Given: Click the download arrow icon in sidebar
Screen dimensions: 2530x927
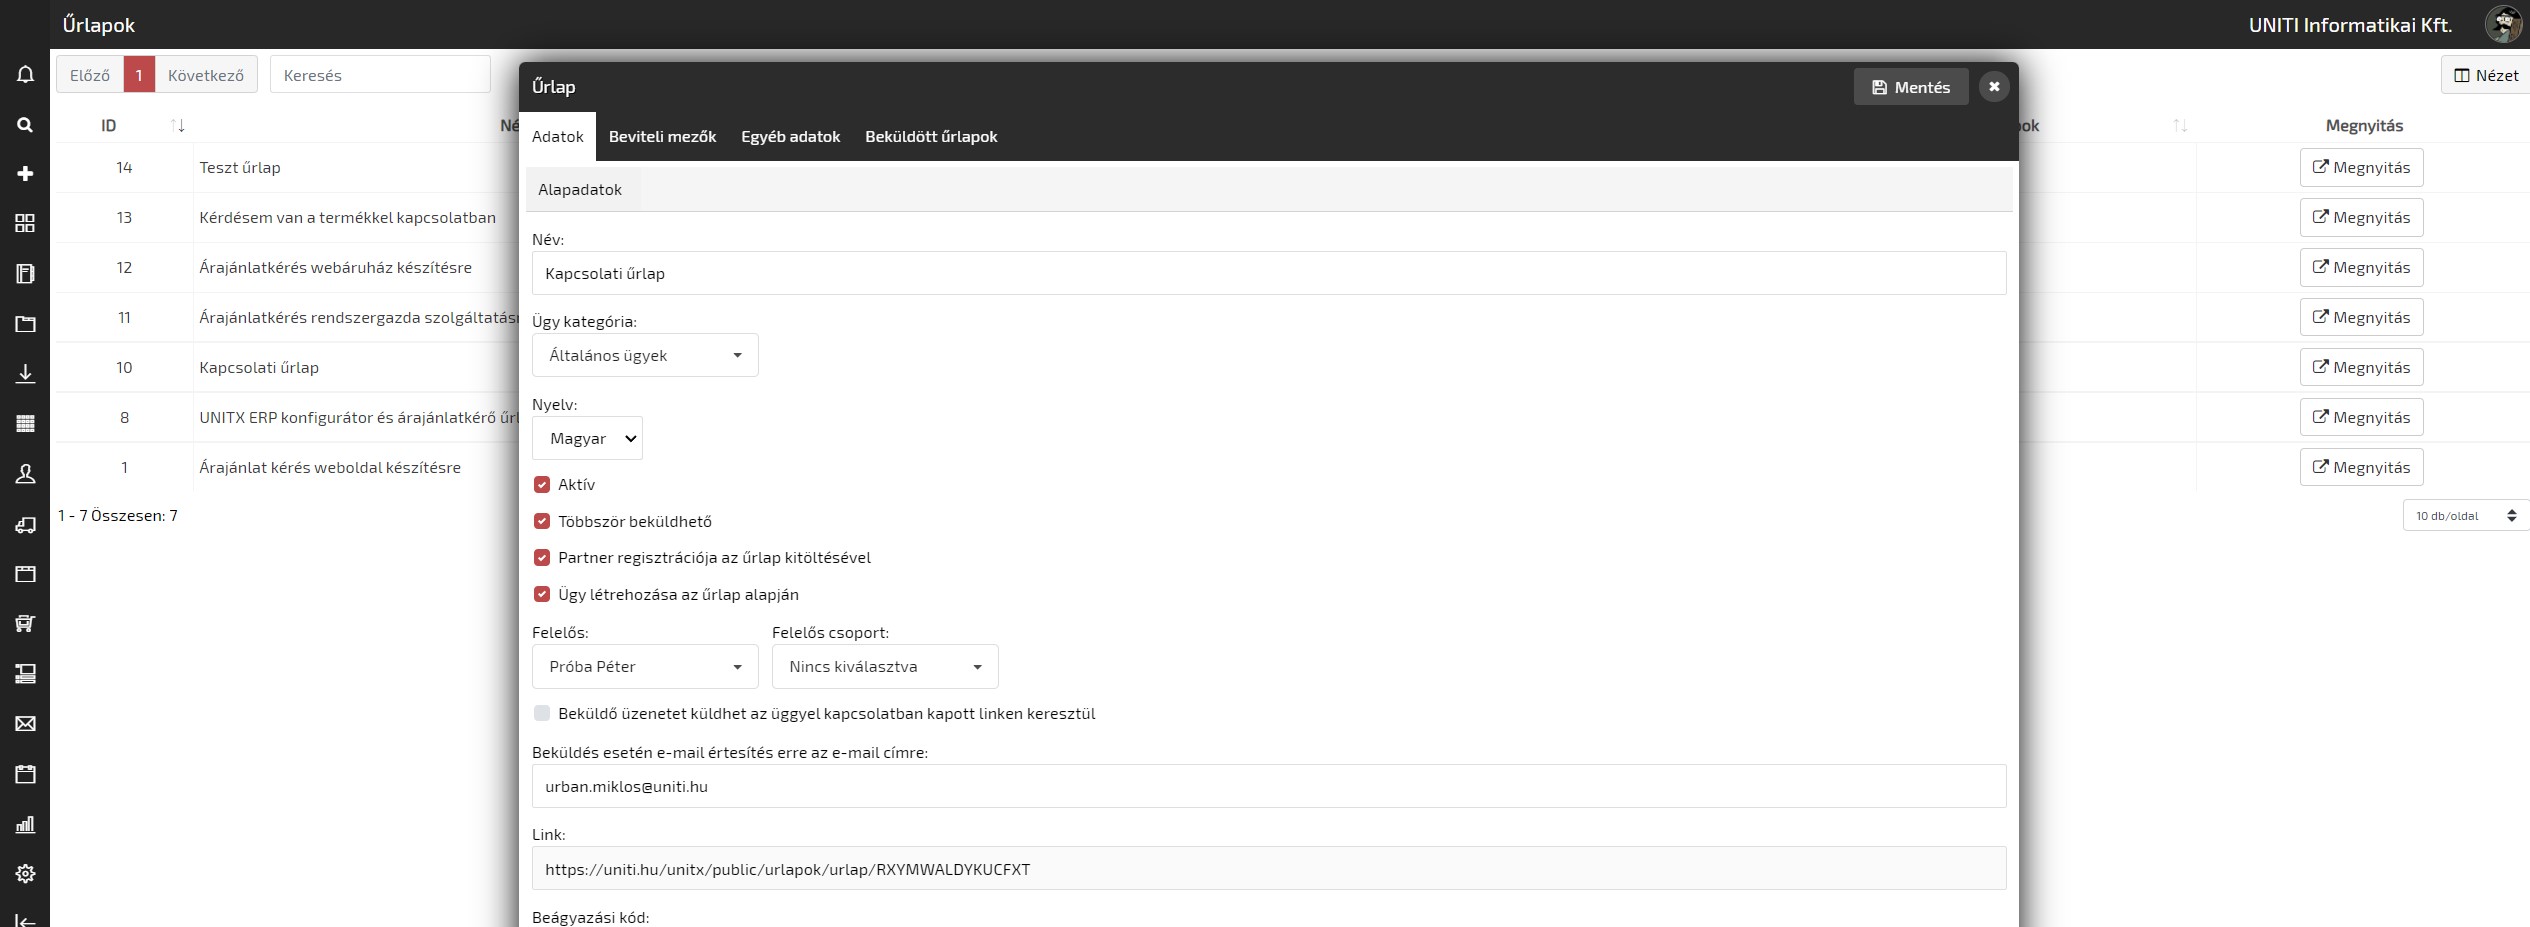Looking at the screenshot, I should (25, 374).
